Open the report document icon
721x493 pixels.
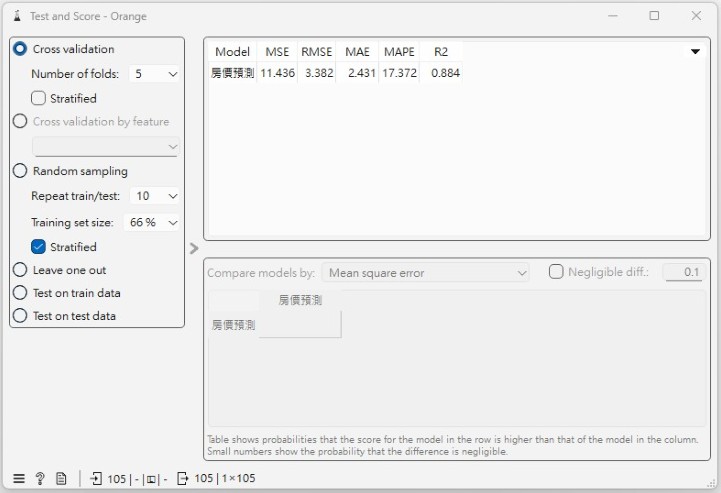(x=61, y=478)
